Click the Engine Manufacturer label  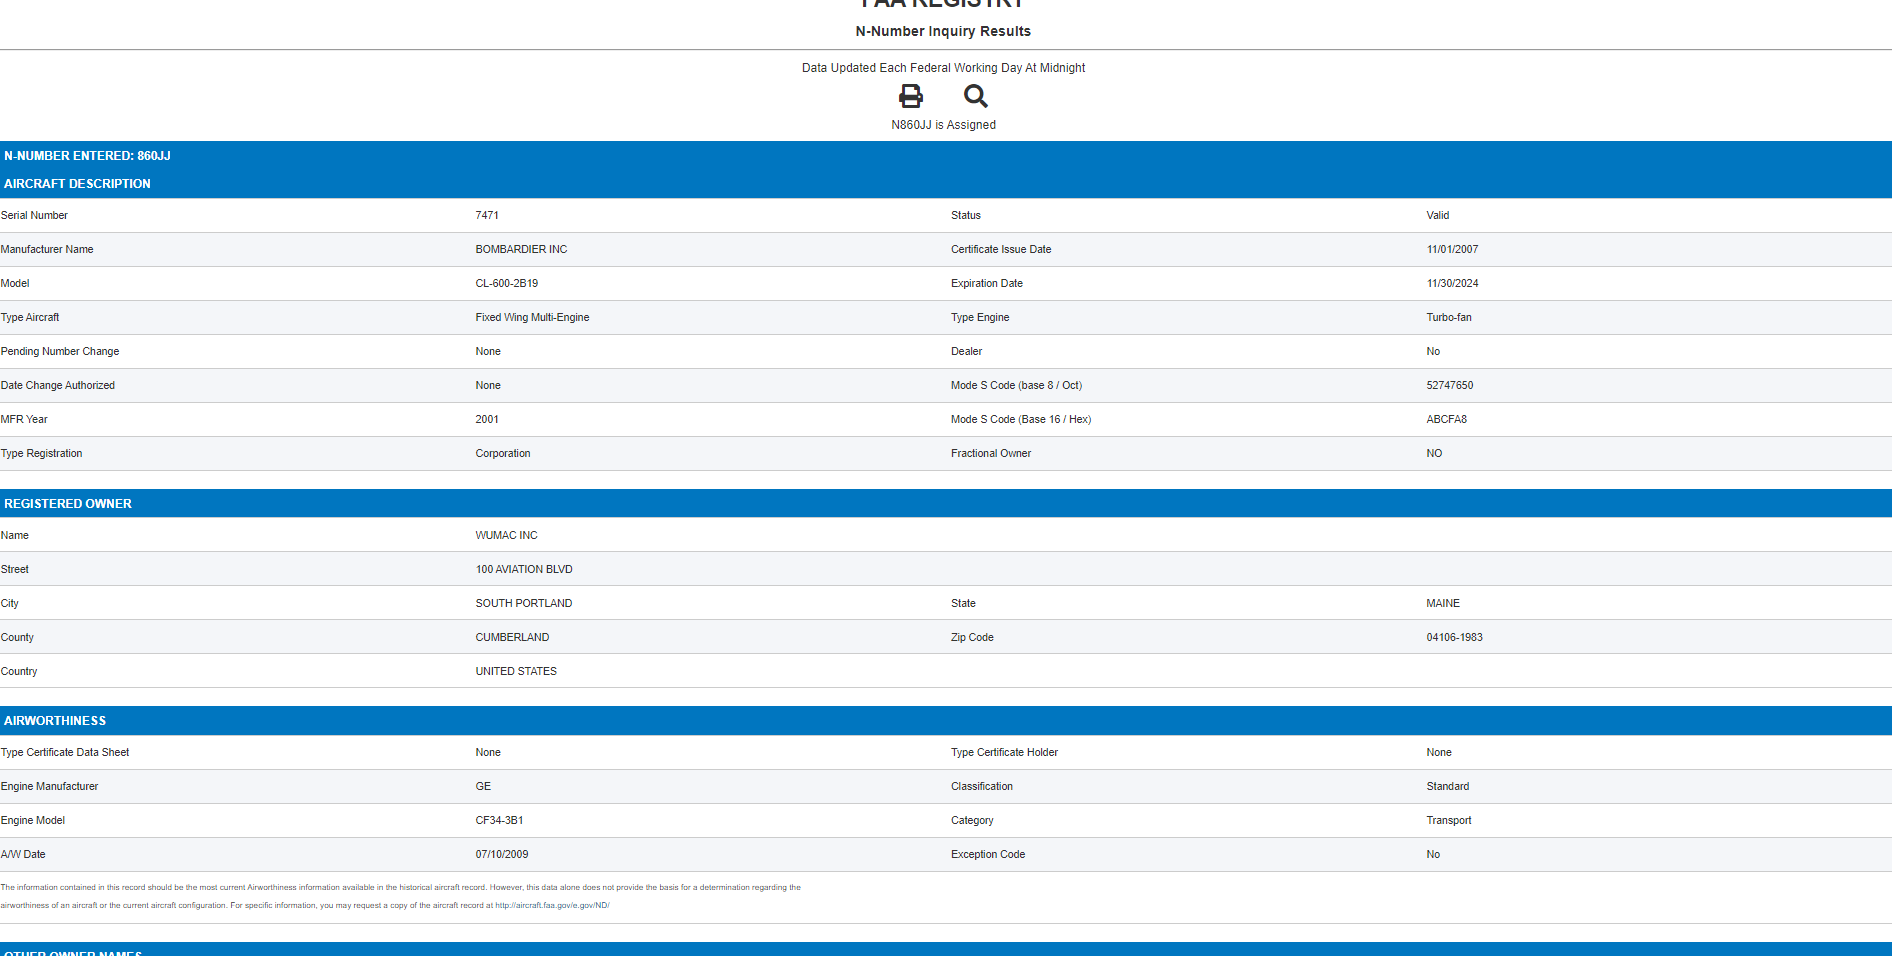tap(50, 786)
